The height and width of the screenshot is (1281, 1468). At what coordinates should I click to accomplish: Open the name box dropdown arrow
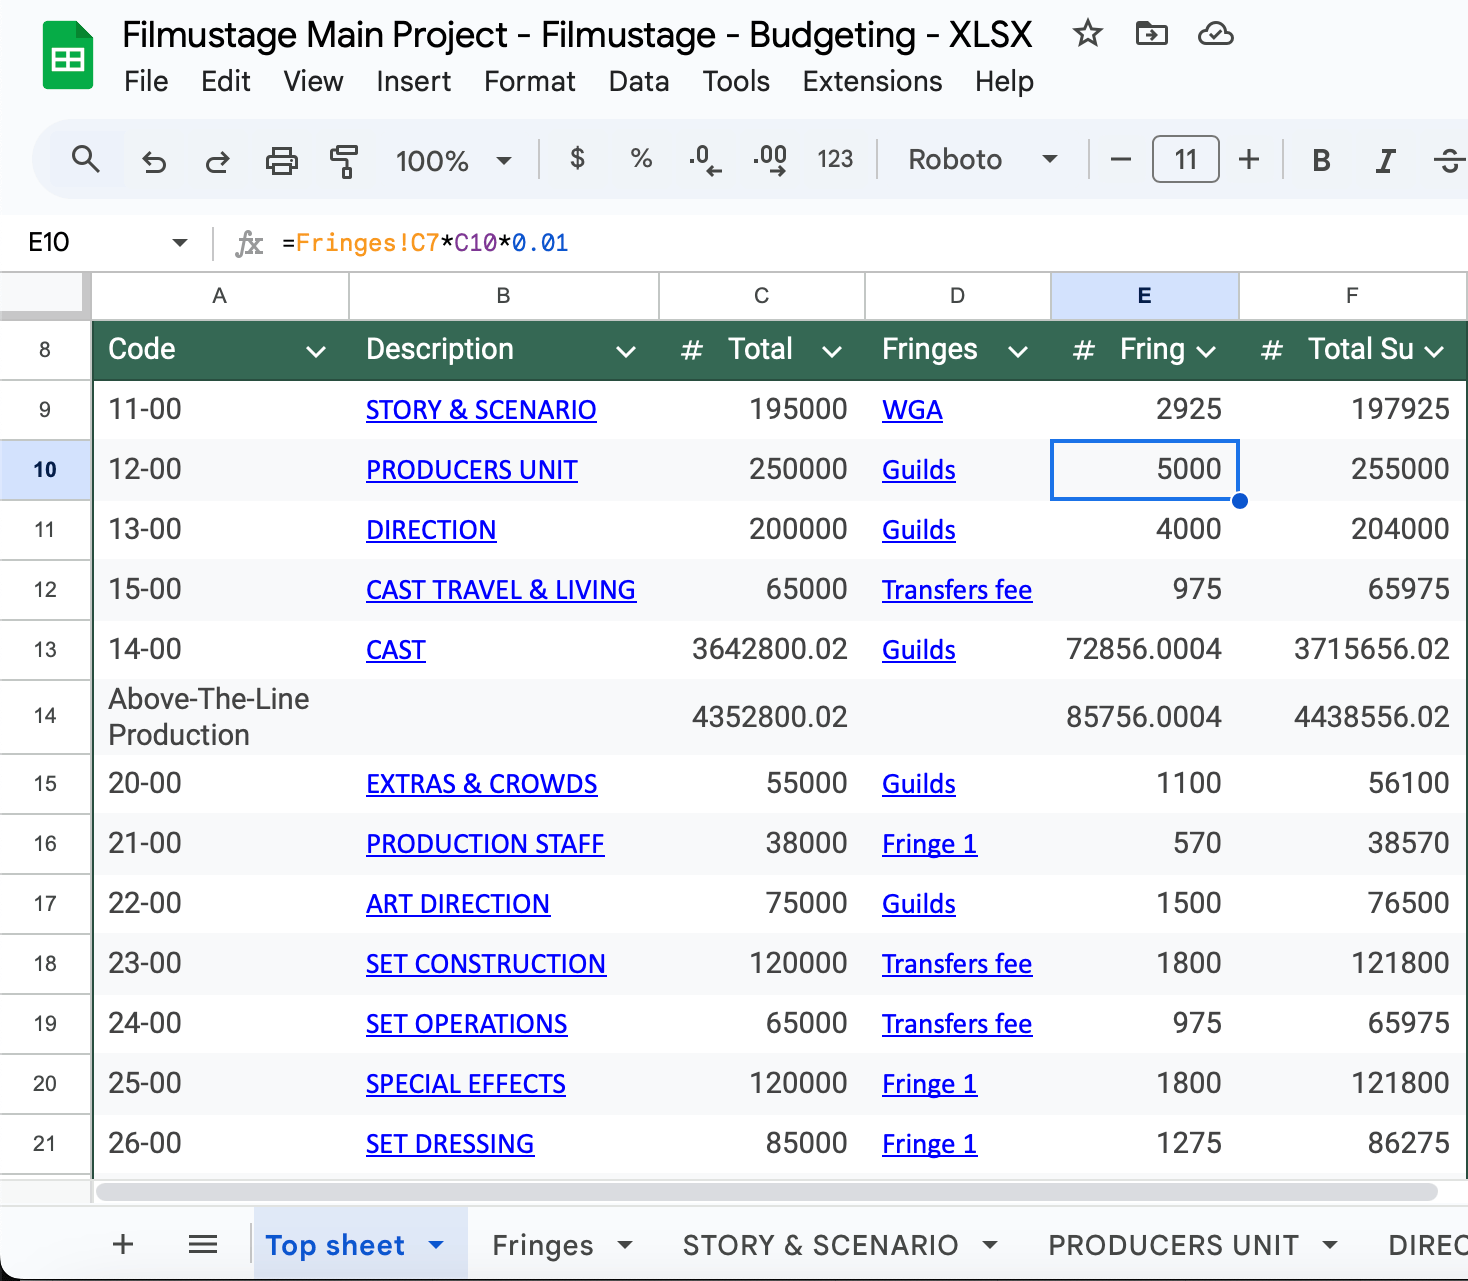(x=180, y=242)
